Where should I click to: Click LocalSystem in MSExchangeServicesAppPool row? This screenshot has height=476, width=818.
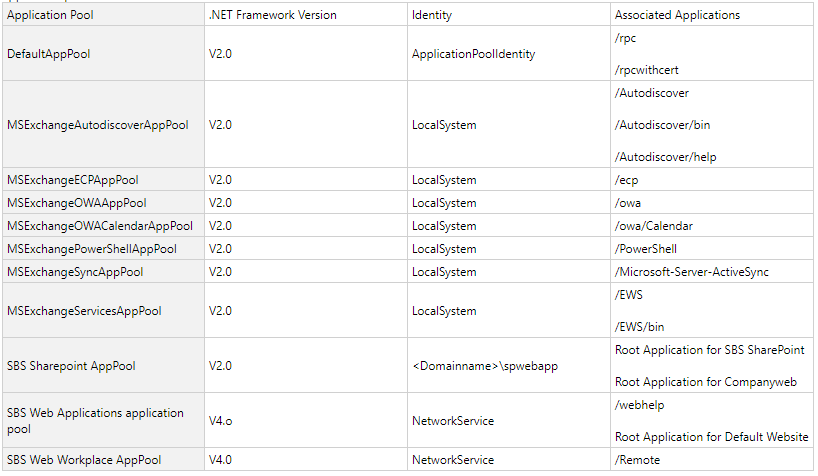tap(444, 311)
